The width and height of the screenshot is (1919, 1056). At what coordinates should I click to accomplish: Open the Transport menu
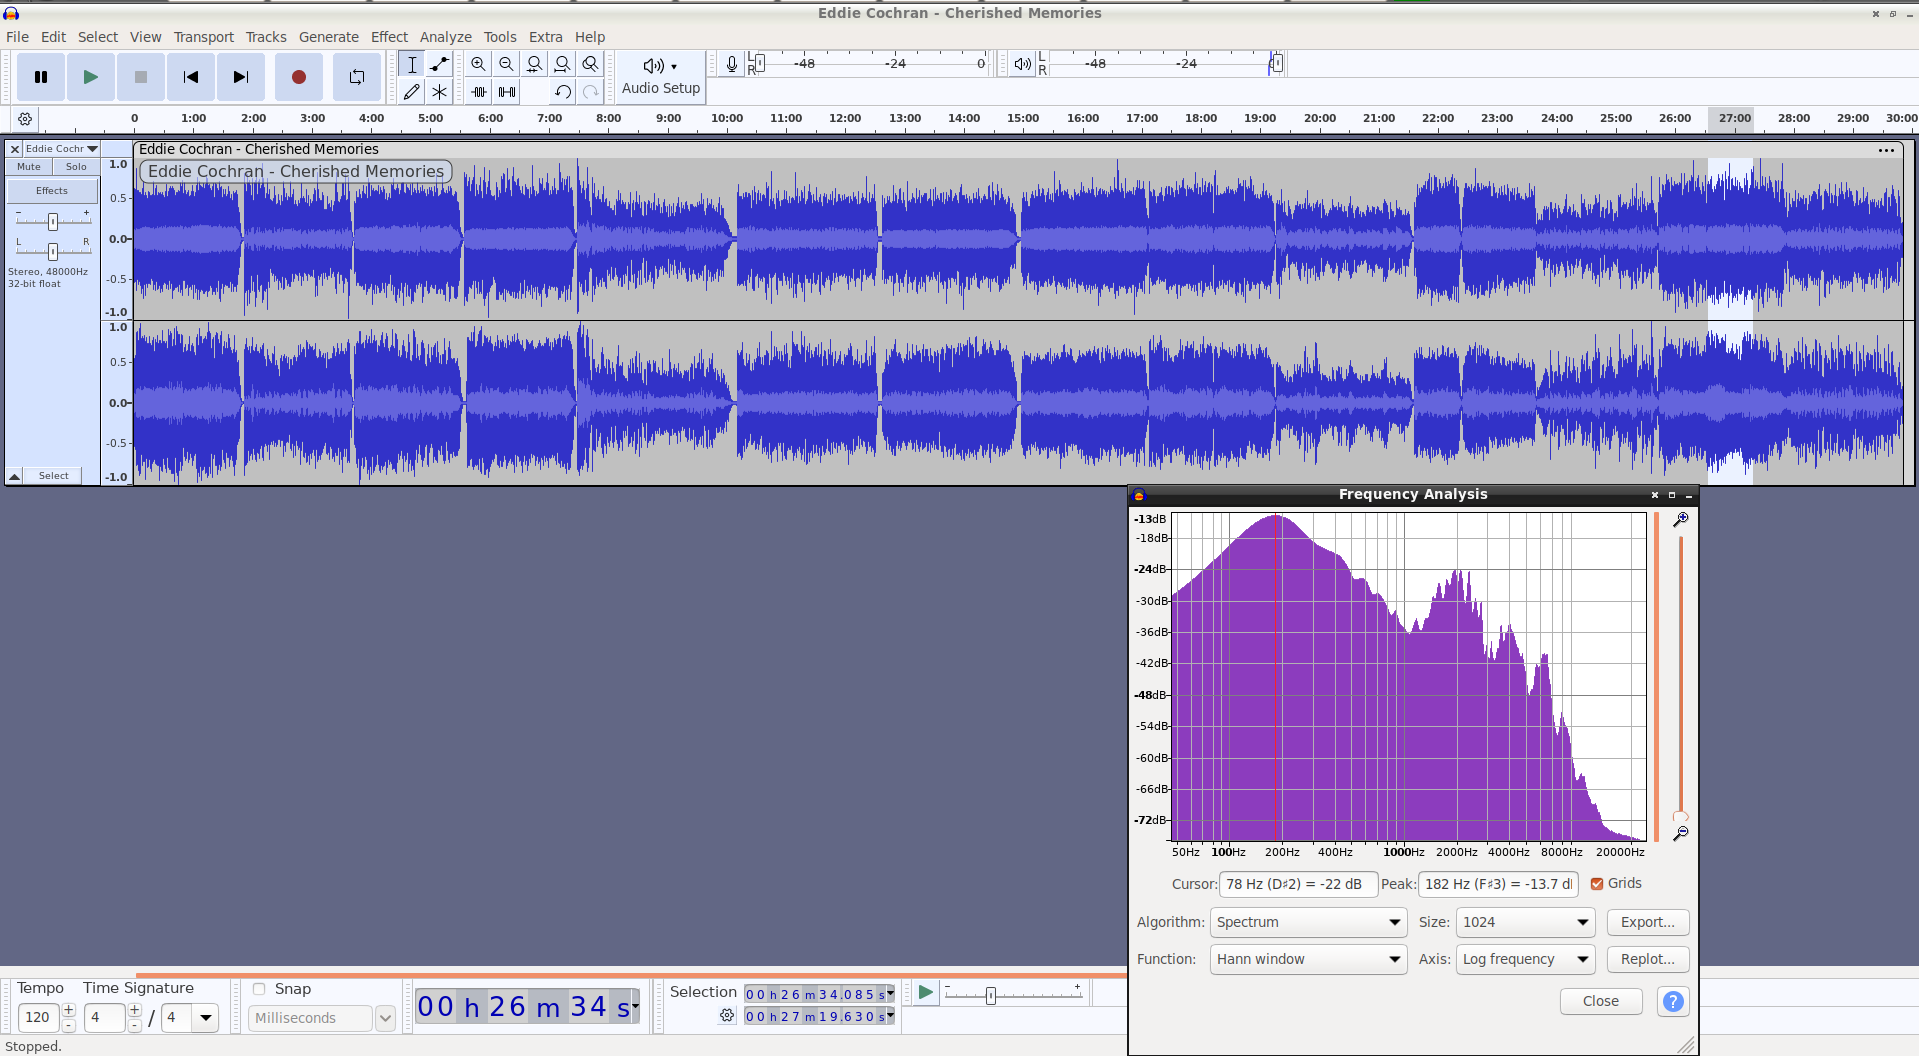pyautogui.click(x=203, y=37)
